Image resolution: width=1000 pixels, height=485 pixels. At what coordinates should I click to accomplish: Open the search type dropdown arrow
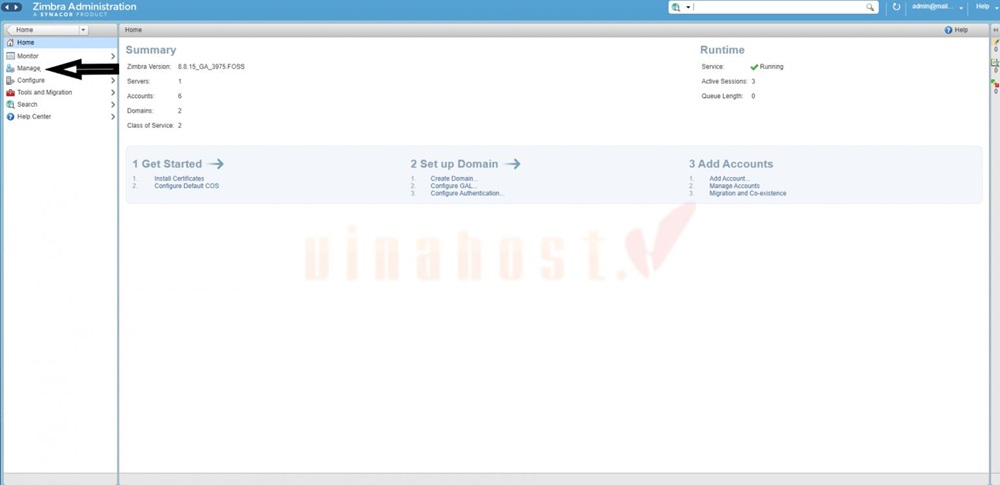[x=688, y=8]
